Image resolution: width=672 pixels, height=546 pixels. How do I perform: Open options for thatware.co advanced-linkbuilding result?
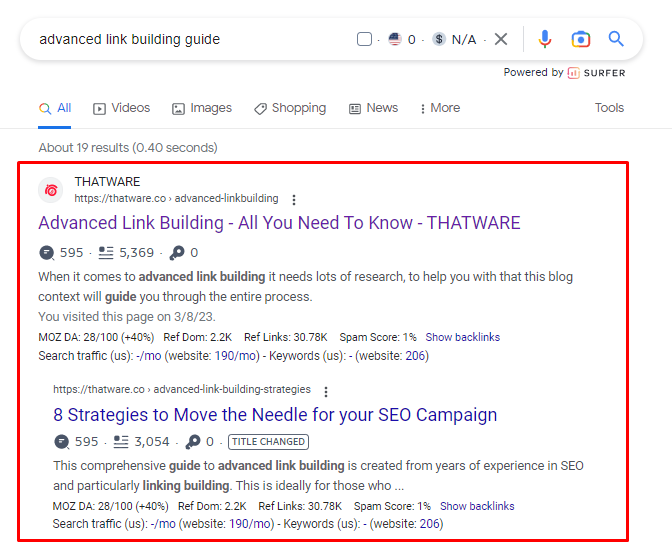(x=294, y=200)
